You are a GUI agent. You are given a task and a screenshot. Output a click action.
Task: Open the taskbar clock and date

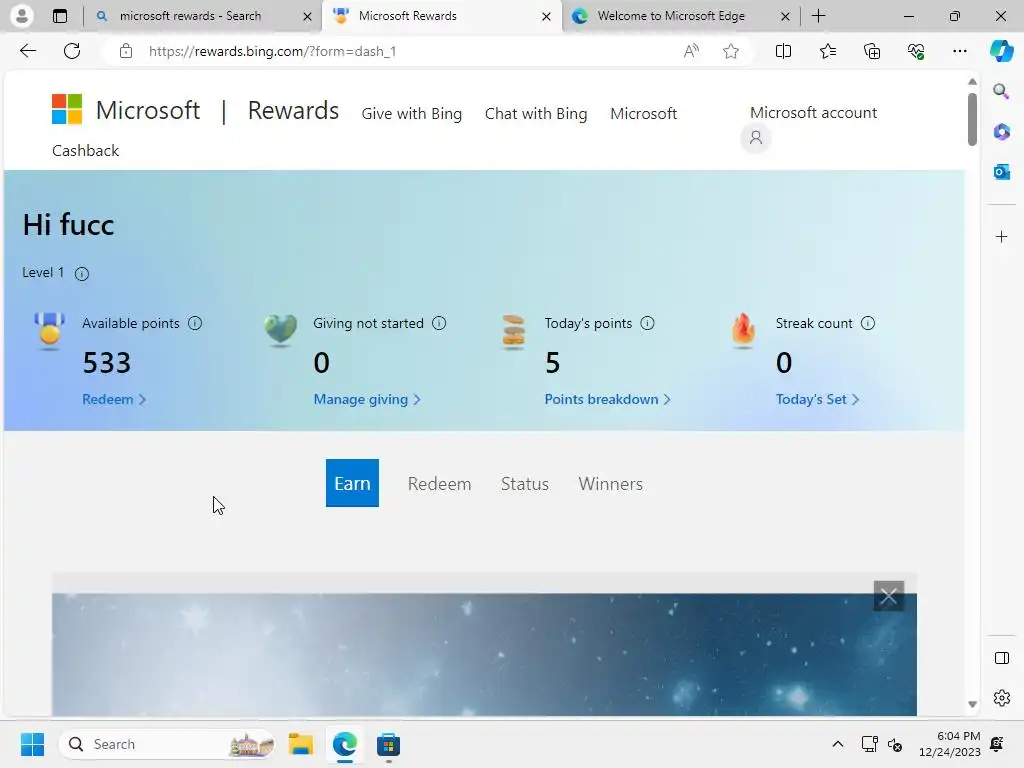click(x=949, y=744)
